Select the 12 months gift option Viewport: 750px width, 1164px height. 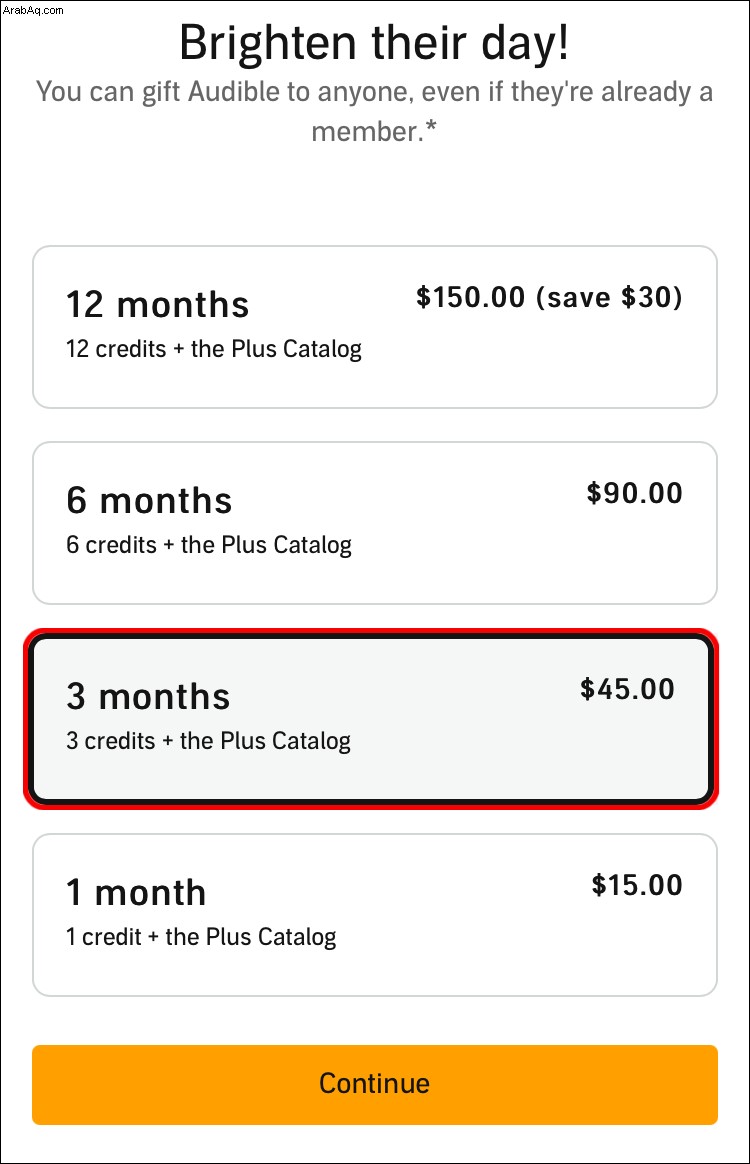click(375, 327)
